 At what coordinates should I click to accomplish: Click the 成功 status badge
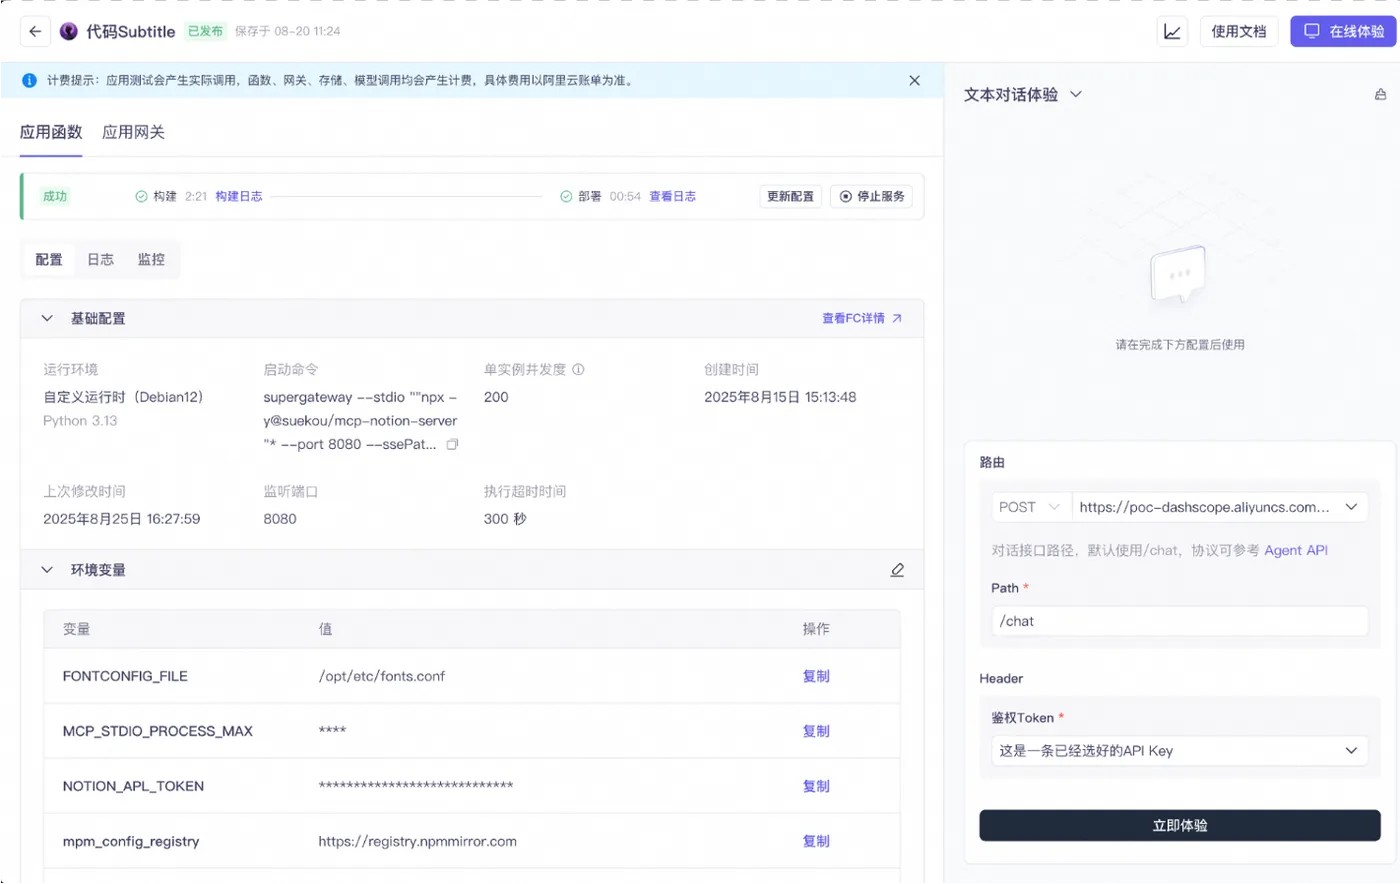point(55,197)
